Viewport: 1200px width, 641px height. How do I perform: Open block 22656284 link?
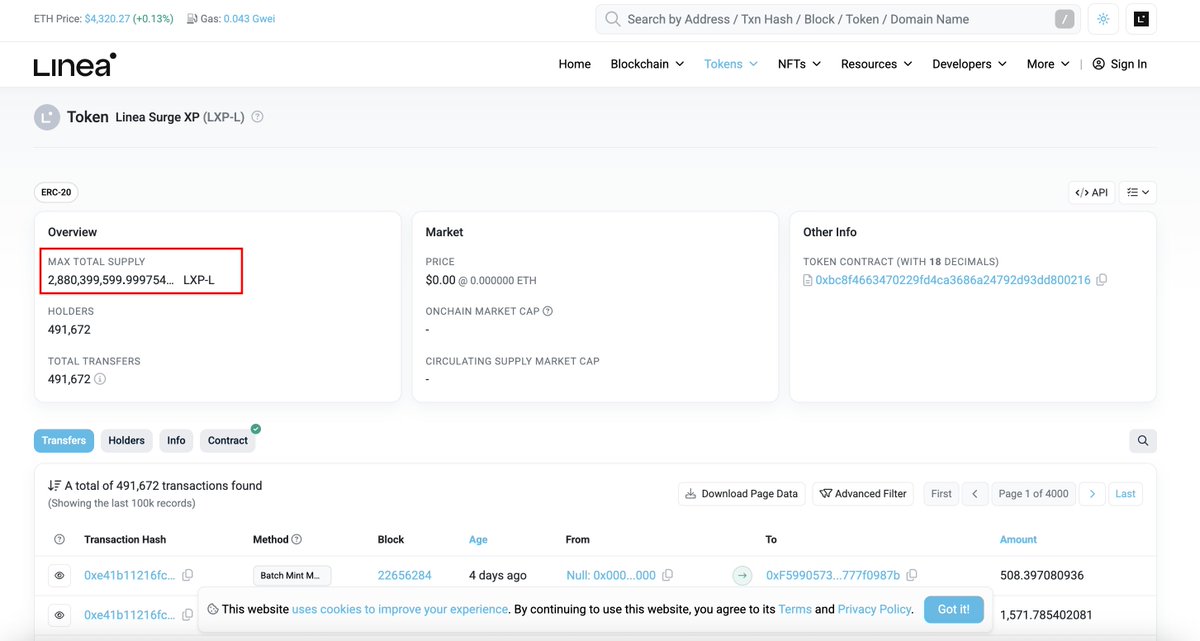point(404,575)
